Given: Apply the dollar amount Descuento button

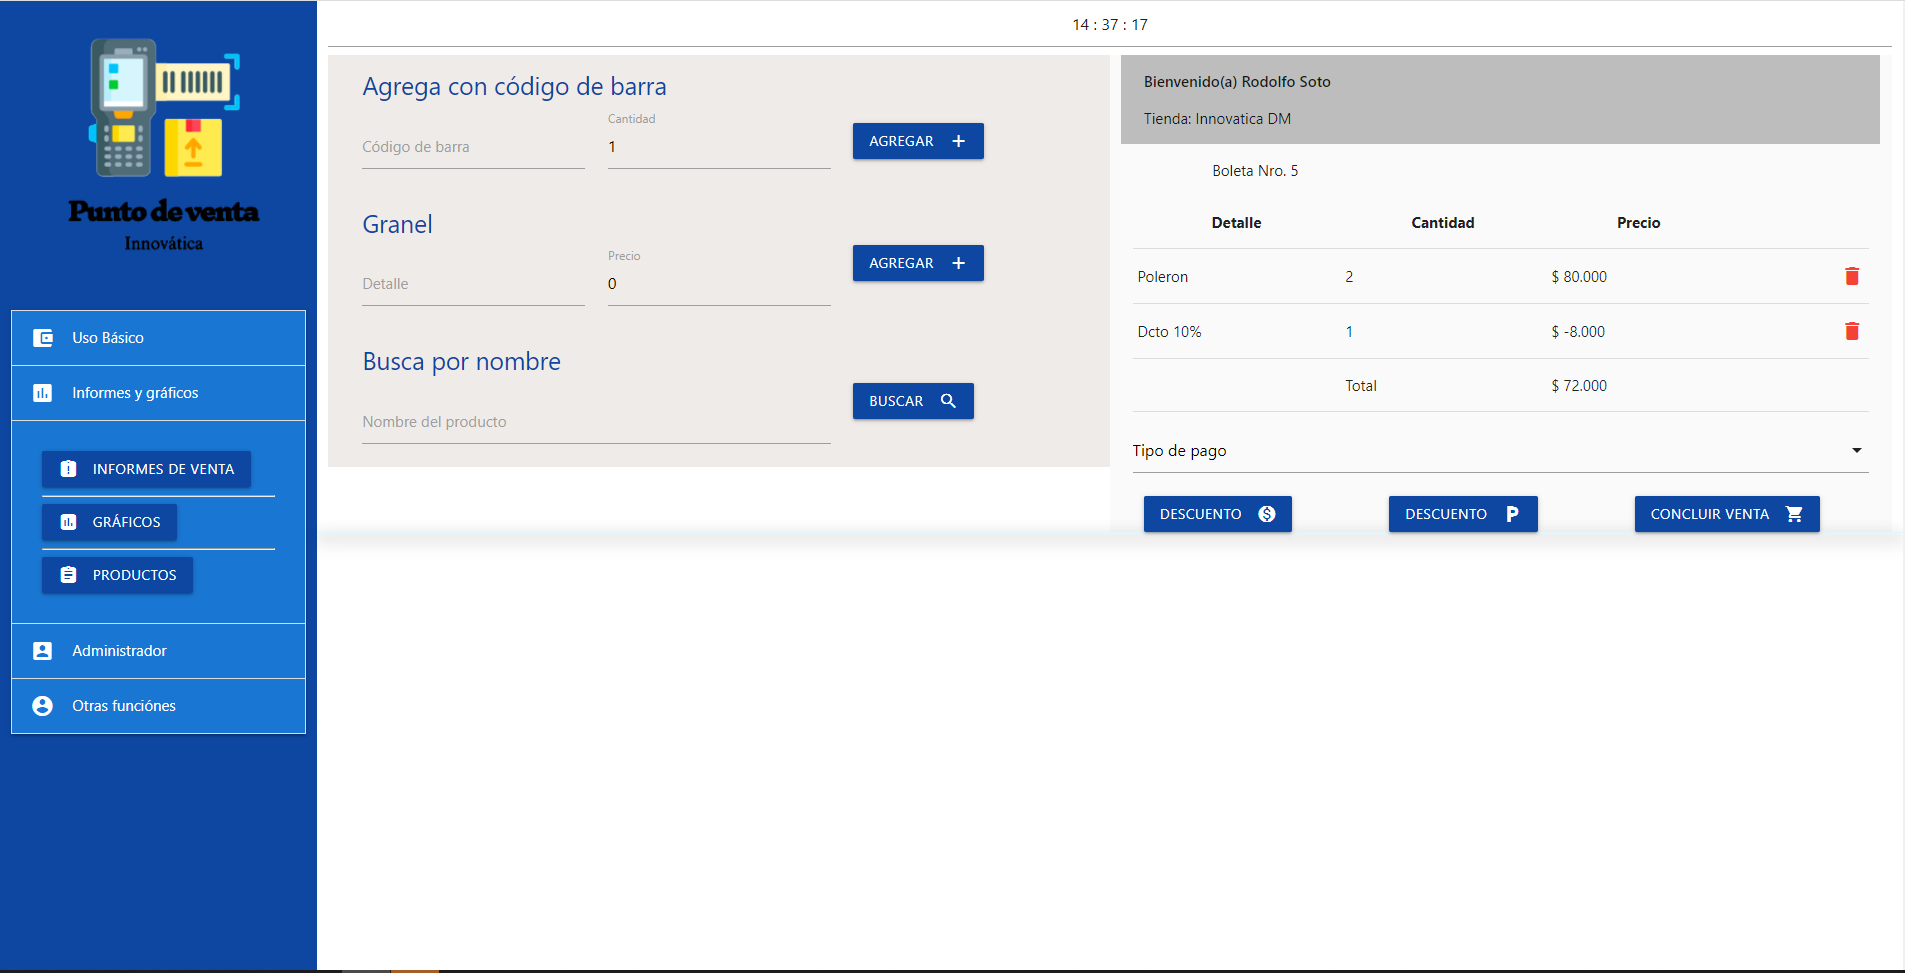Looking at the screenshot, I should coord(1217,514).
